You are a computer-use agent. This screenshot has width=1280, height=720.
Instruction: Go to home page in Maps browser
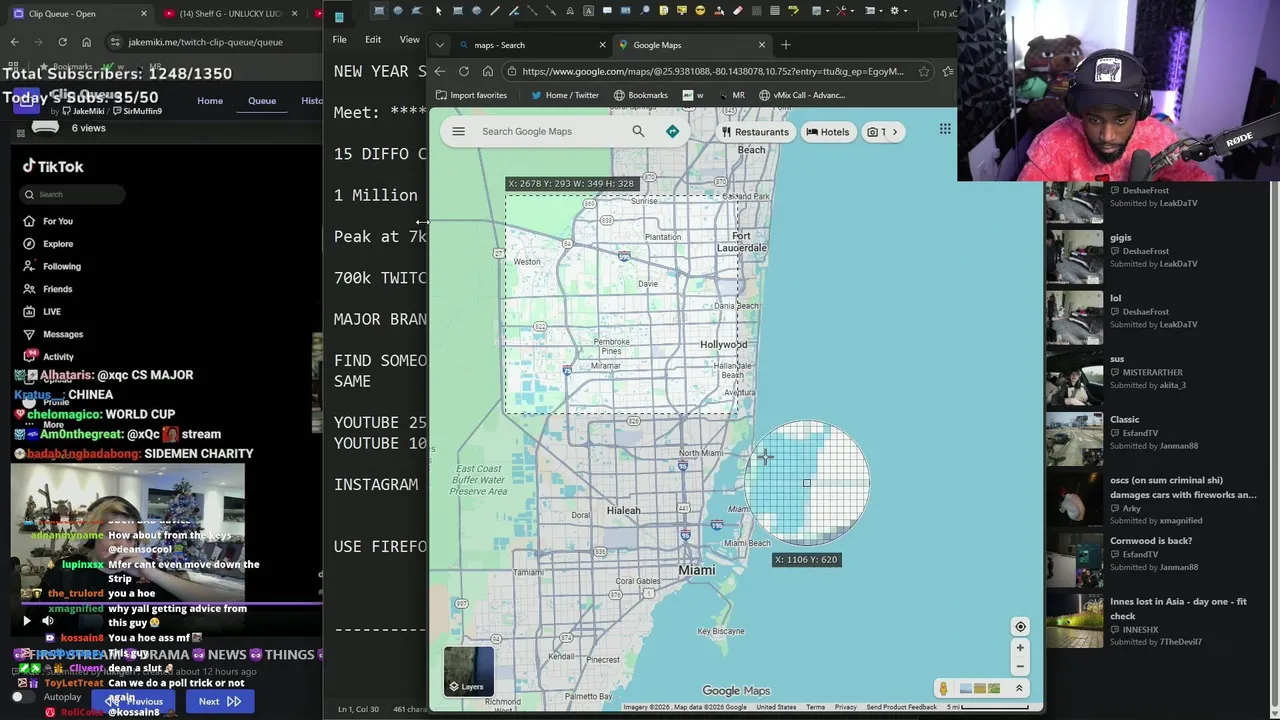click(488, 71)
